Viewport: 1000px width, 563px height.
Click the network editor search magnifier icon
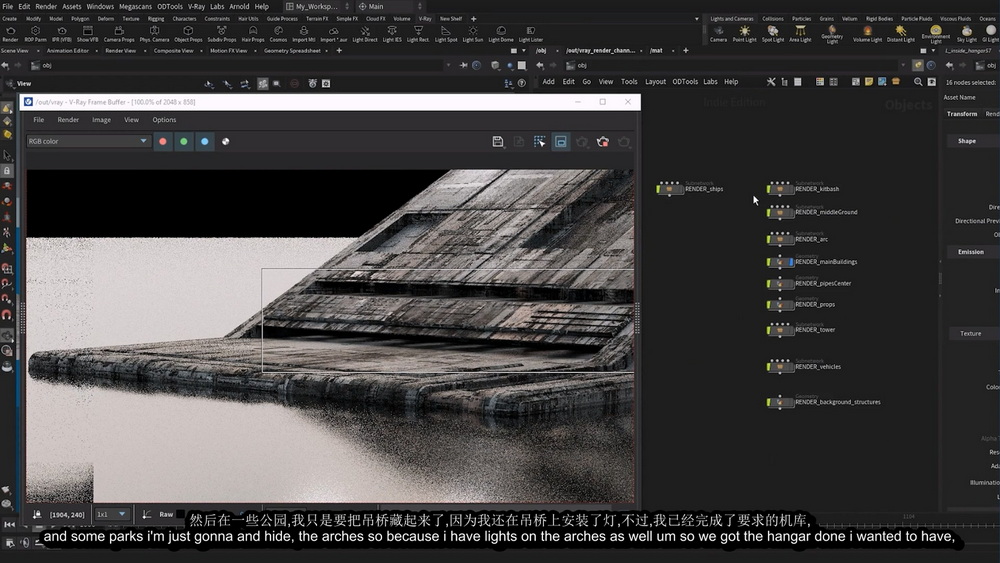click(918, 82)
